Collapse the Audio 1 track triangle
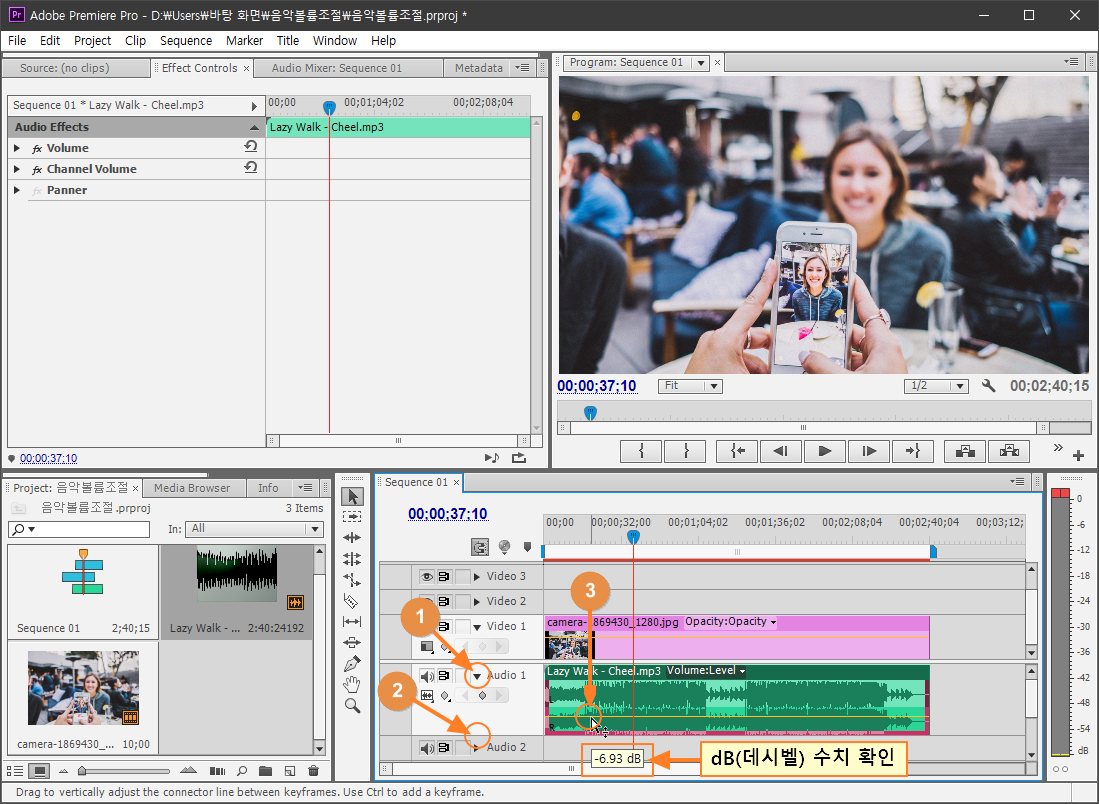This screenshot has width=1099, height=804. pyautogui.click(x=477, y=676)
